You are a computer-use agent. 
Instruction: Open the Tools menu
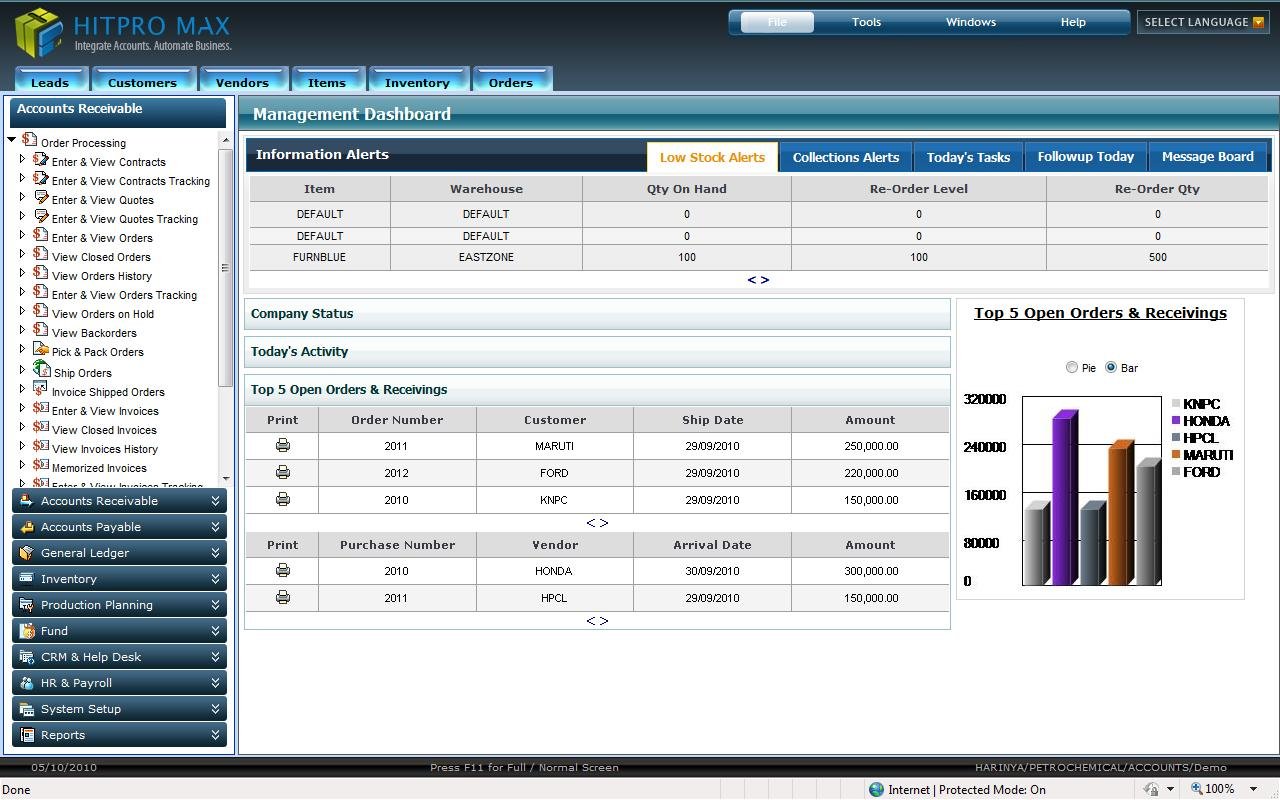click(866, 22)
